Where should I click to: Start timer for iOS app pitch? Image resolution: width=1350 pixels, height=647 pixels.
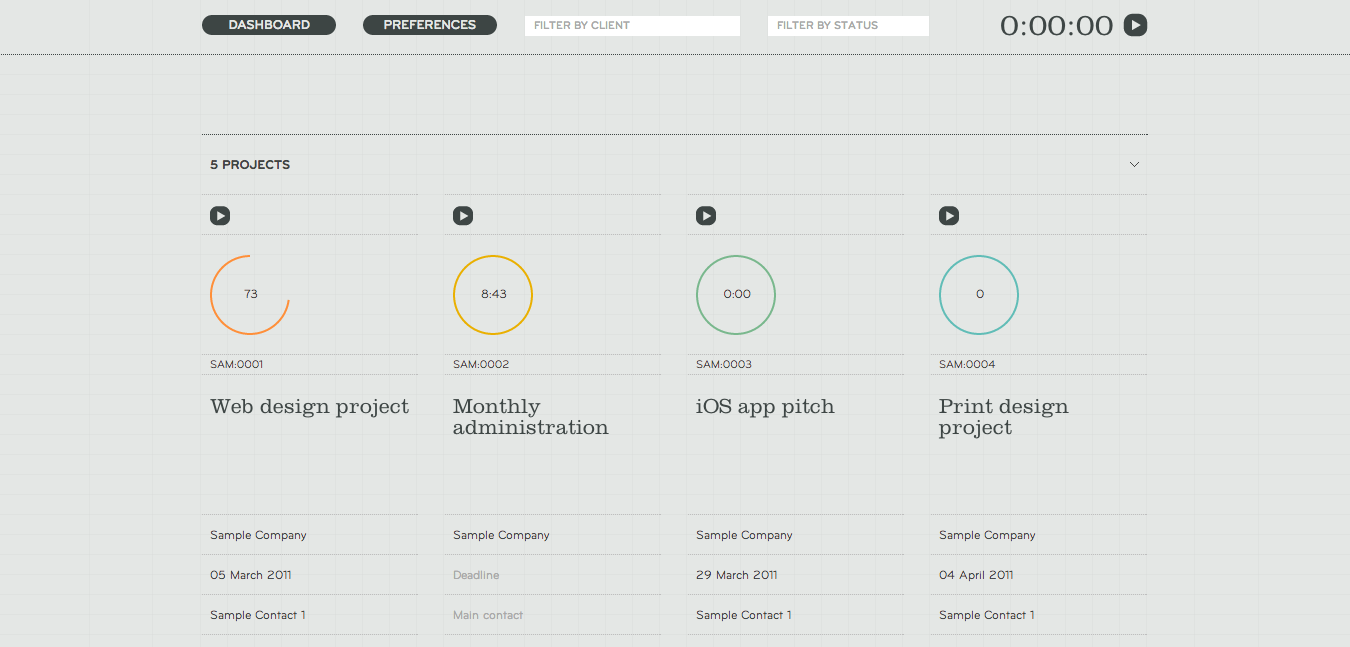point(706,215)
